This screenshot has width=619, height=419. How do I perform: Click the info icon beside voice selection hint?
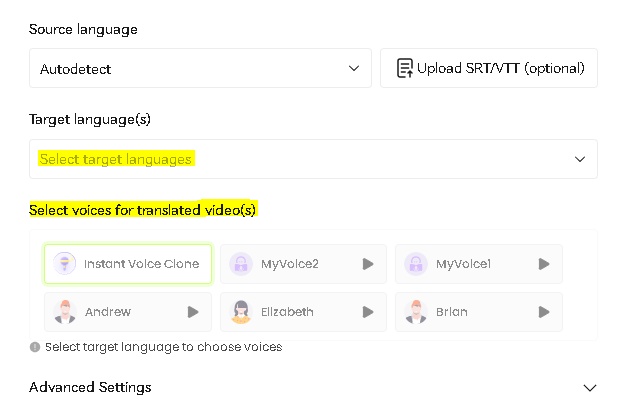click(x=35, y=347)
